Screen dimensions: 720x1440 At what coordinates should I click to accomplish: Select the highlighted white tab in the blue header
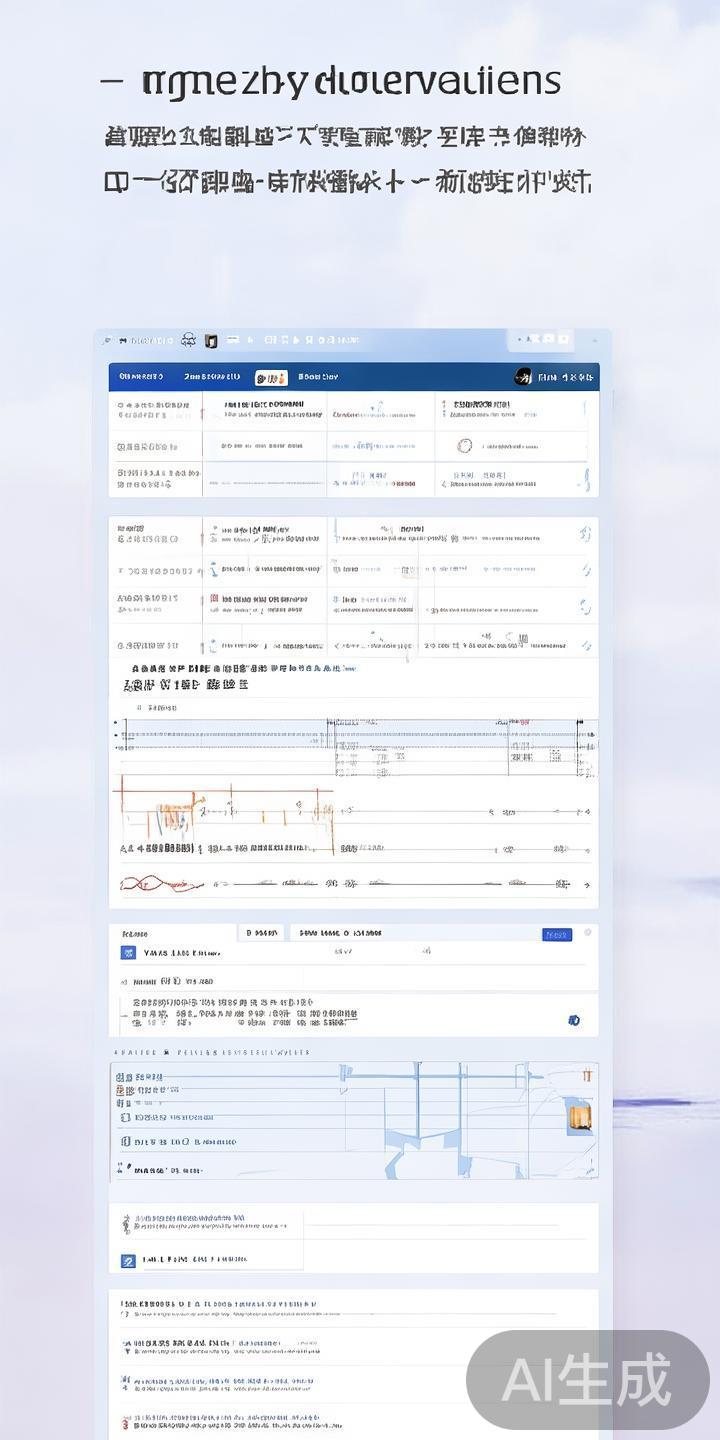tap(270, 377)
